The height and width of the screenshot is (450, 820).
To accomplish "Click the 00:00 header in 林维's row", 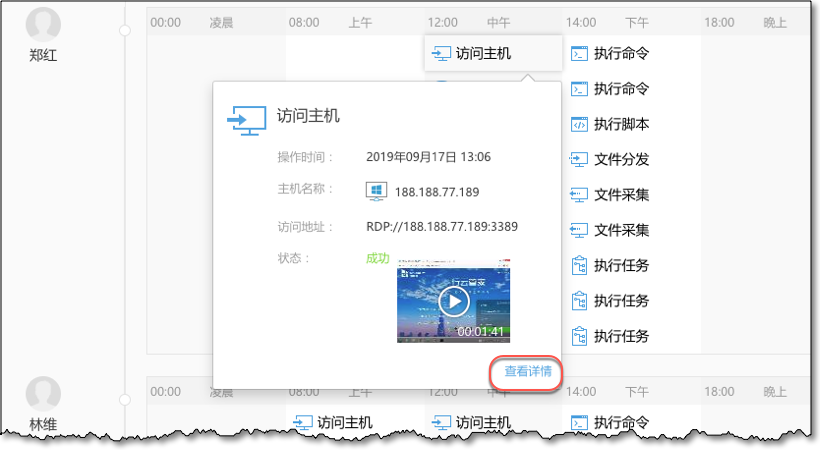I will pos(166,391).
